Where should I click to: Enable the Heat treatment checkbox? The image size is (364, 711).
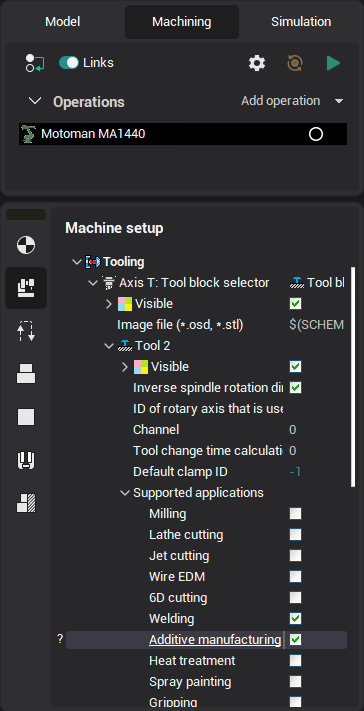296,661
